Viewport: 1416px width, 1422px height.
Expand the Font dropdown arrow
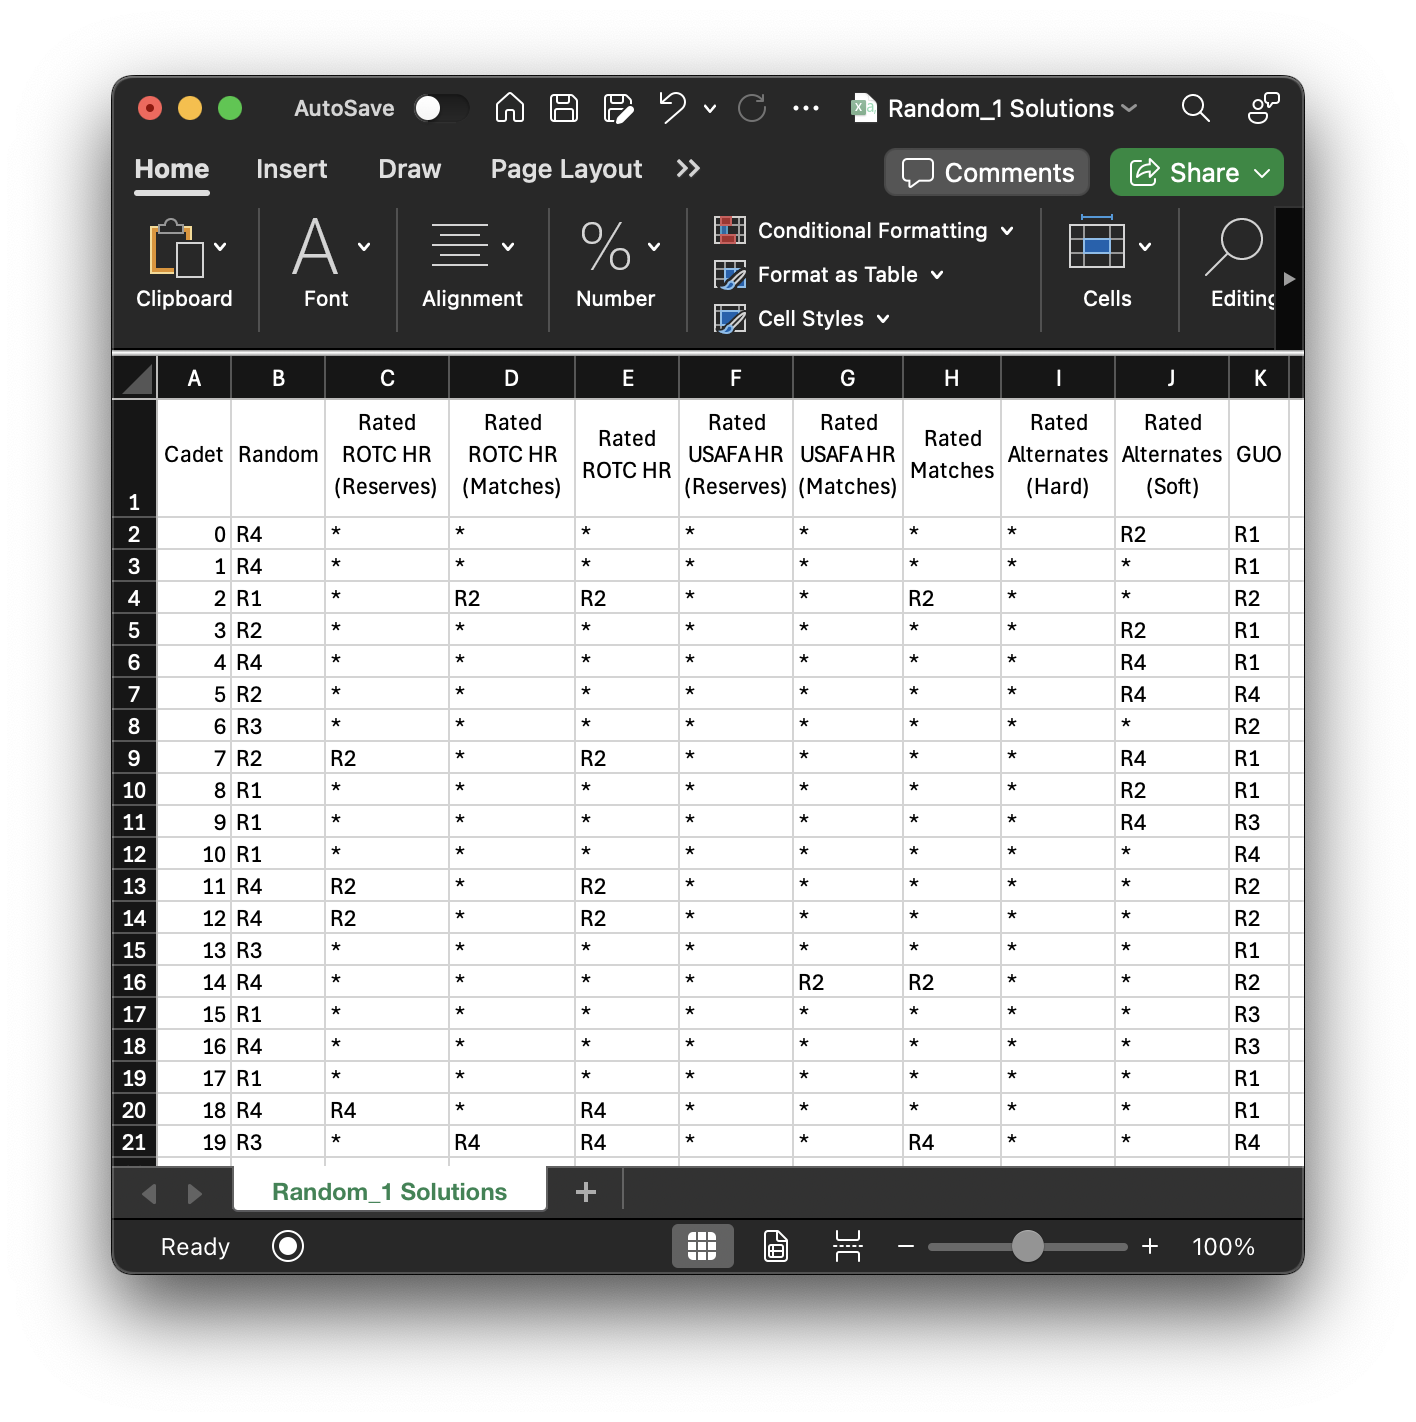[x=364, y=247]
